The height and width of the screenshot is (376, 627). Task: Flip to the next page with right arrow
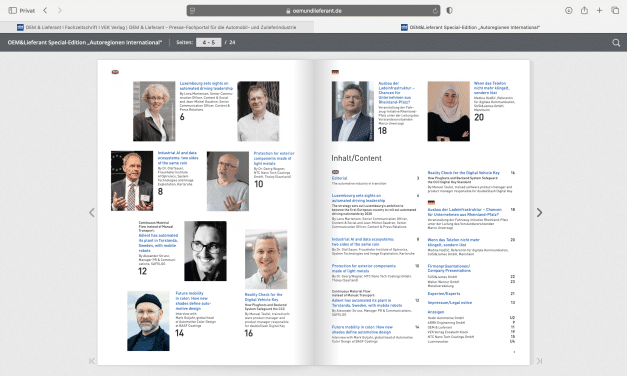(539, 212)
